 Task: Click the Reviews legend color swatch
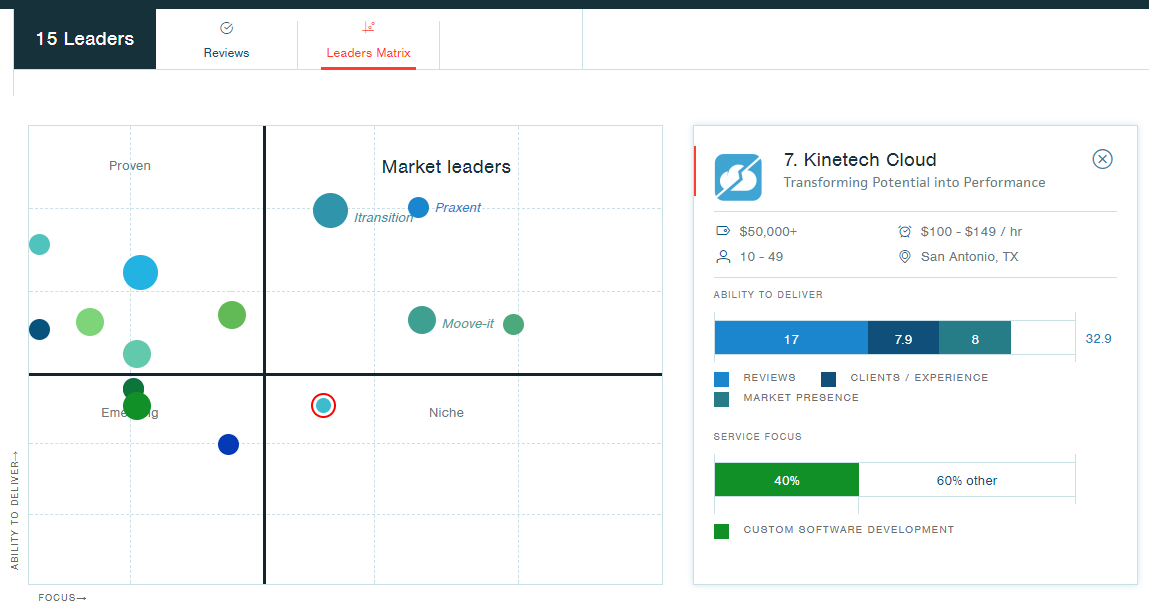(x=722, y=379)
